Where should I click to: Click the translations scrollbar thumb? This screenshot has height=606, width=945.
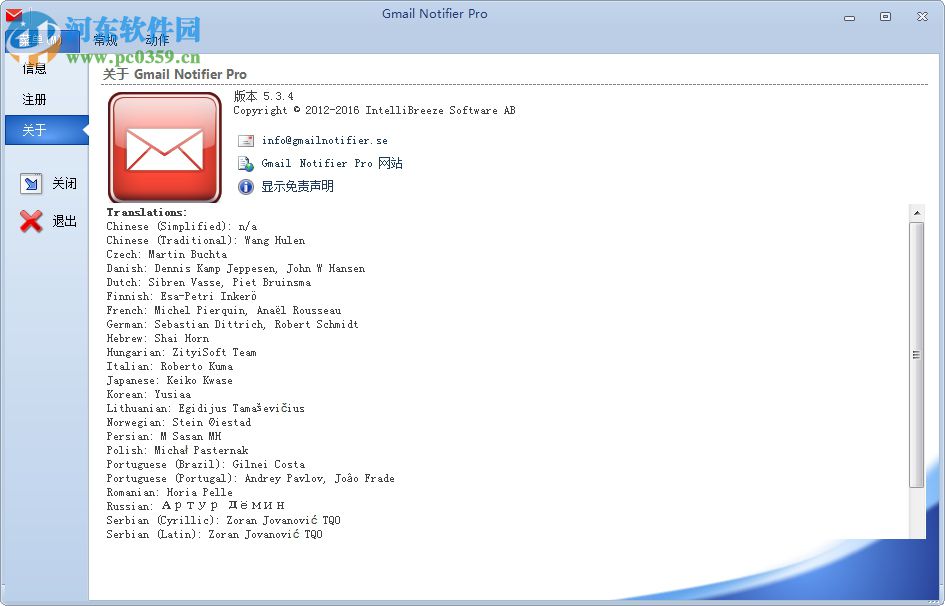click(x=917, y=355)
